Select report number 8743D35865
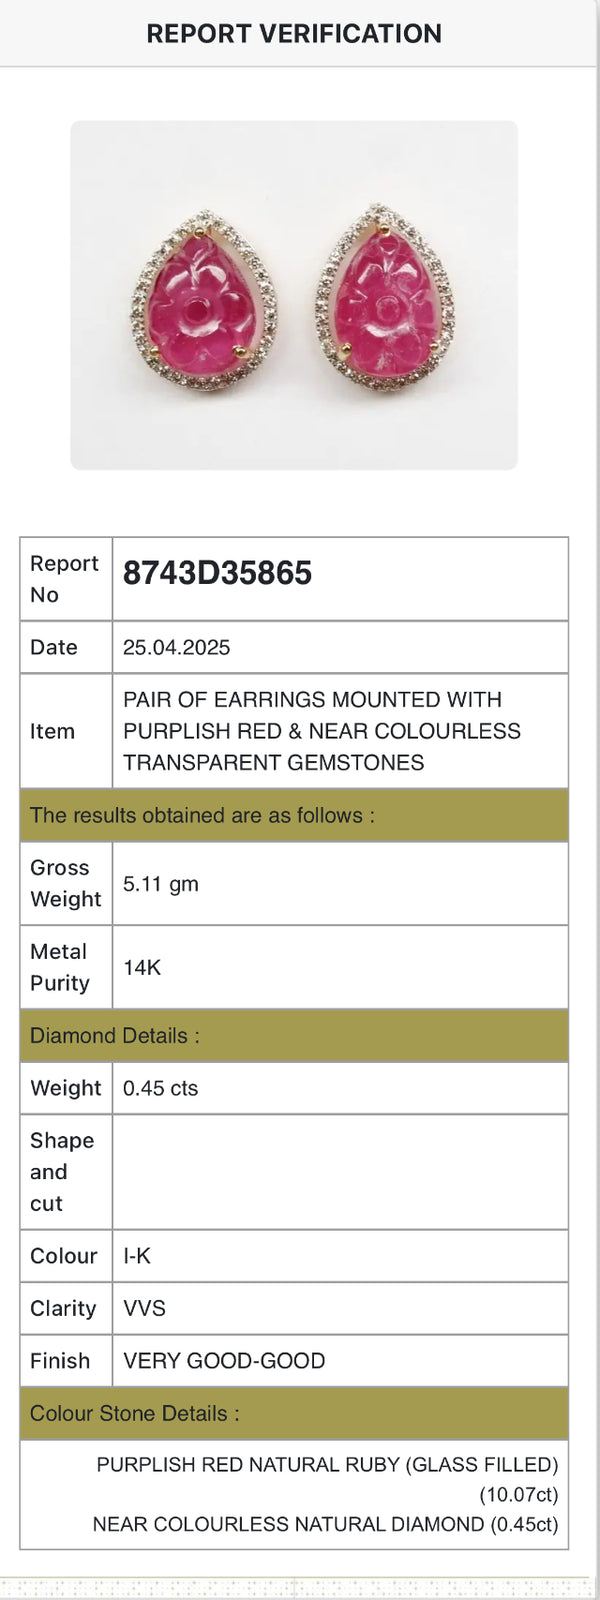This screenshot has height=1600, width=600. click(x=217, y=573)
